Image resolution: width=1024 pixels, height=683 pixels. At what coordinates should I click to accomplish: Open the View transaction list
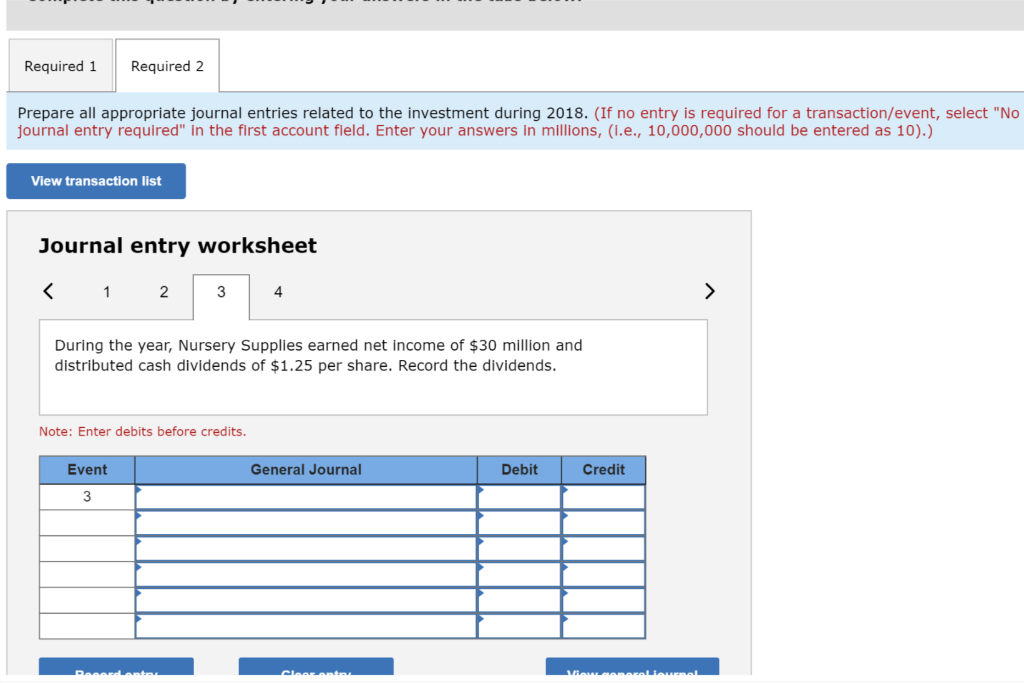coord(95,181)
